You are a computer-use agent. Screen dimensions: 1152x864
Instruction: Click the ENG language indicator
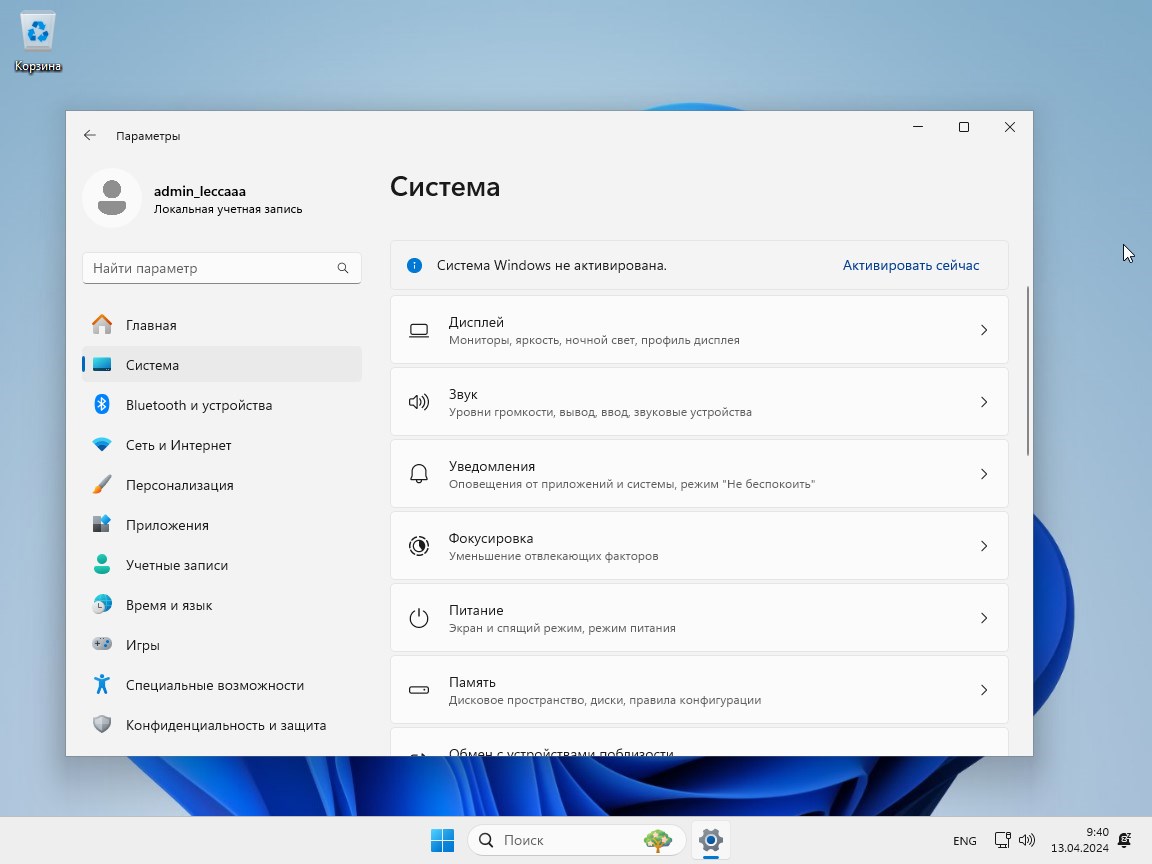click(x=965, y=840)
